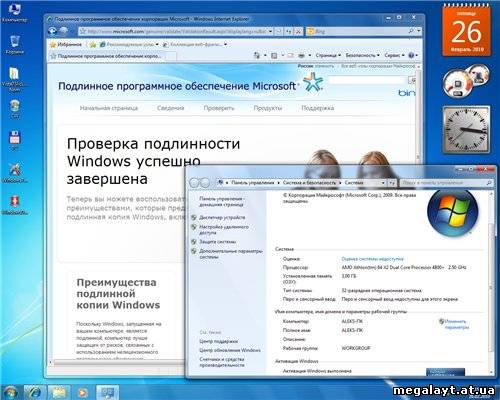
Task: Click Система и безопасность breadcrumb
Action: click(309, 183)
